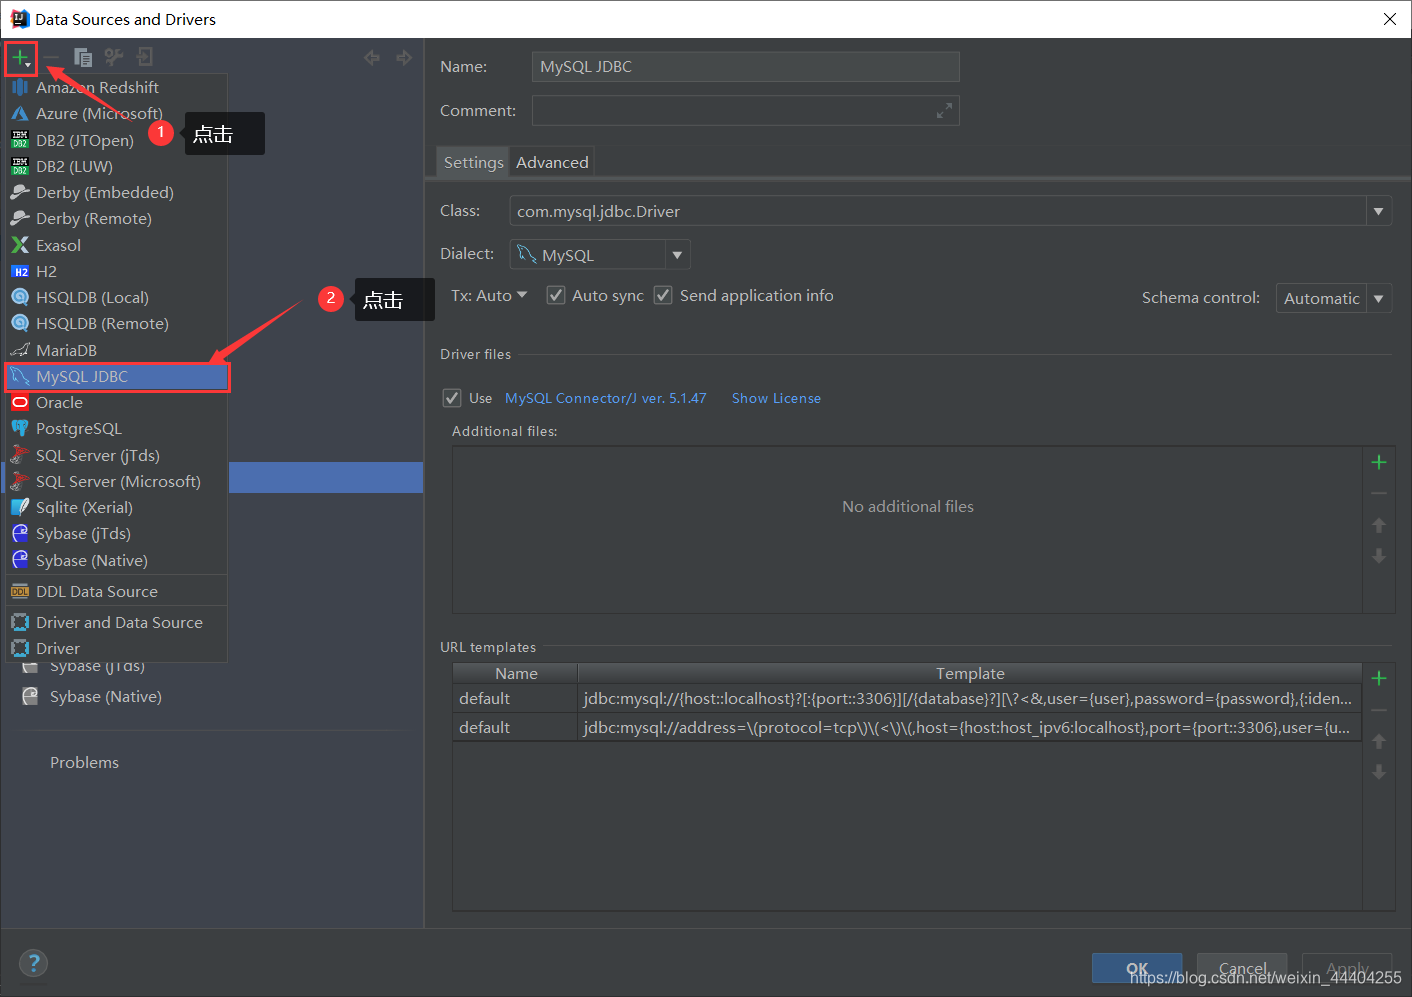Select MySQL JDBC in the dropdown list

coord(117,377)
